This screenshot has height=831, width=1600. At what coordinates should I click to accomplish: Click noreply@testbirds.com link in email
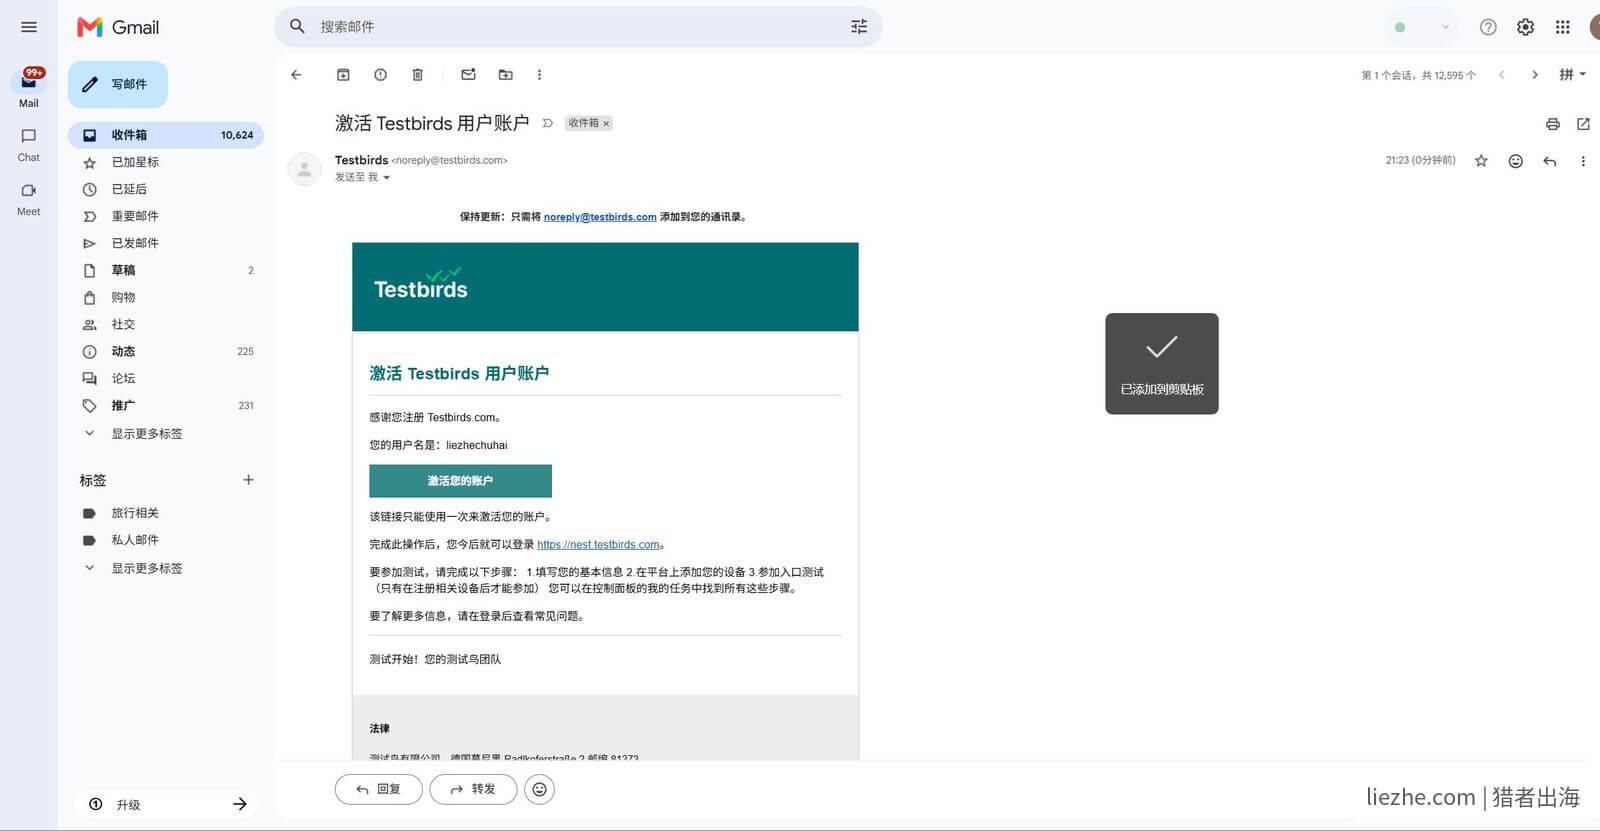[x=600, y=217]
